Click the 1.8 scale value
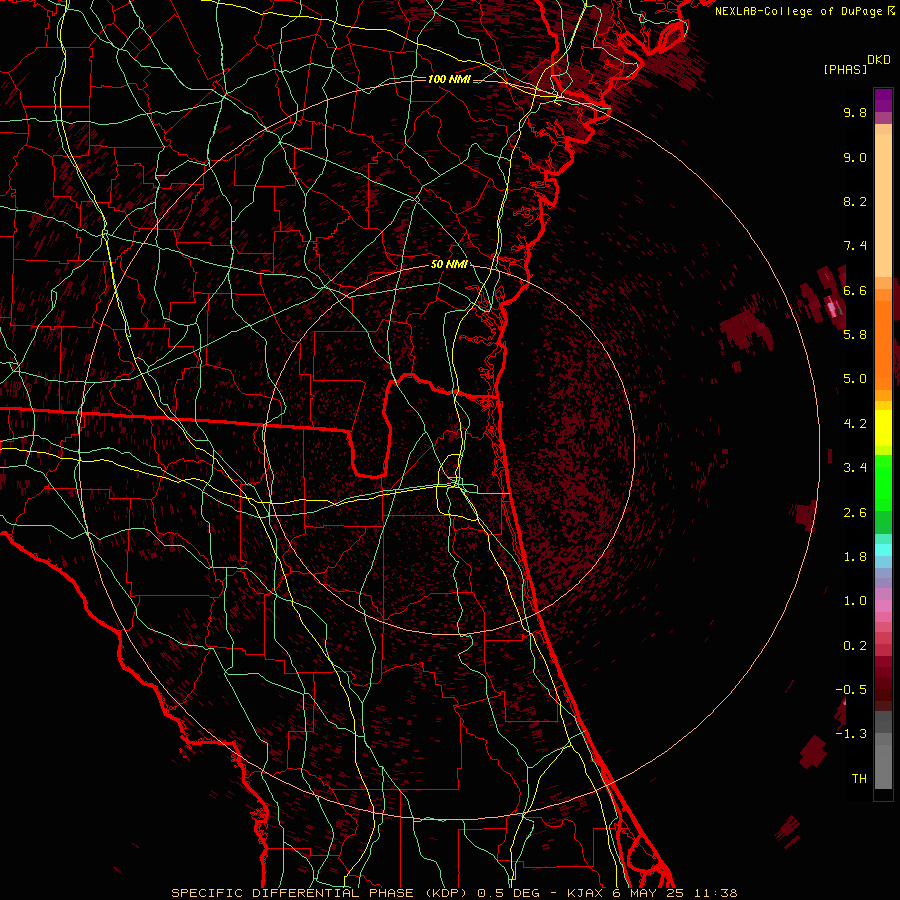This screenshot has height=900, width=900. tap(855, 556)
